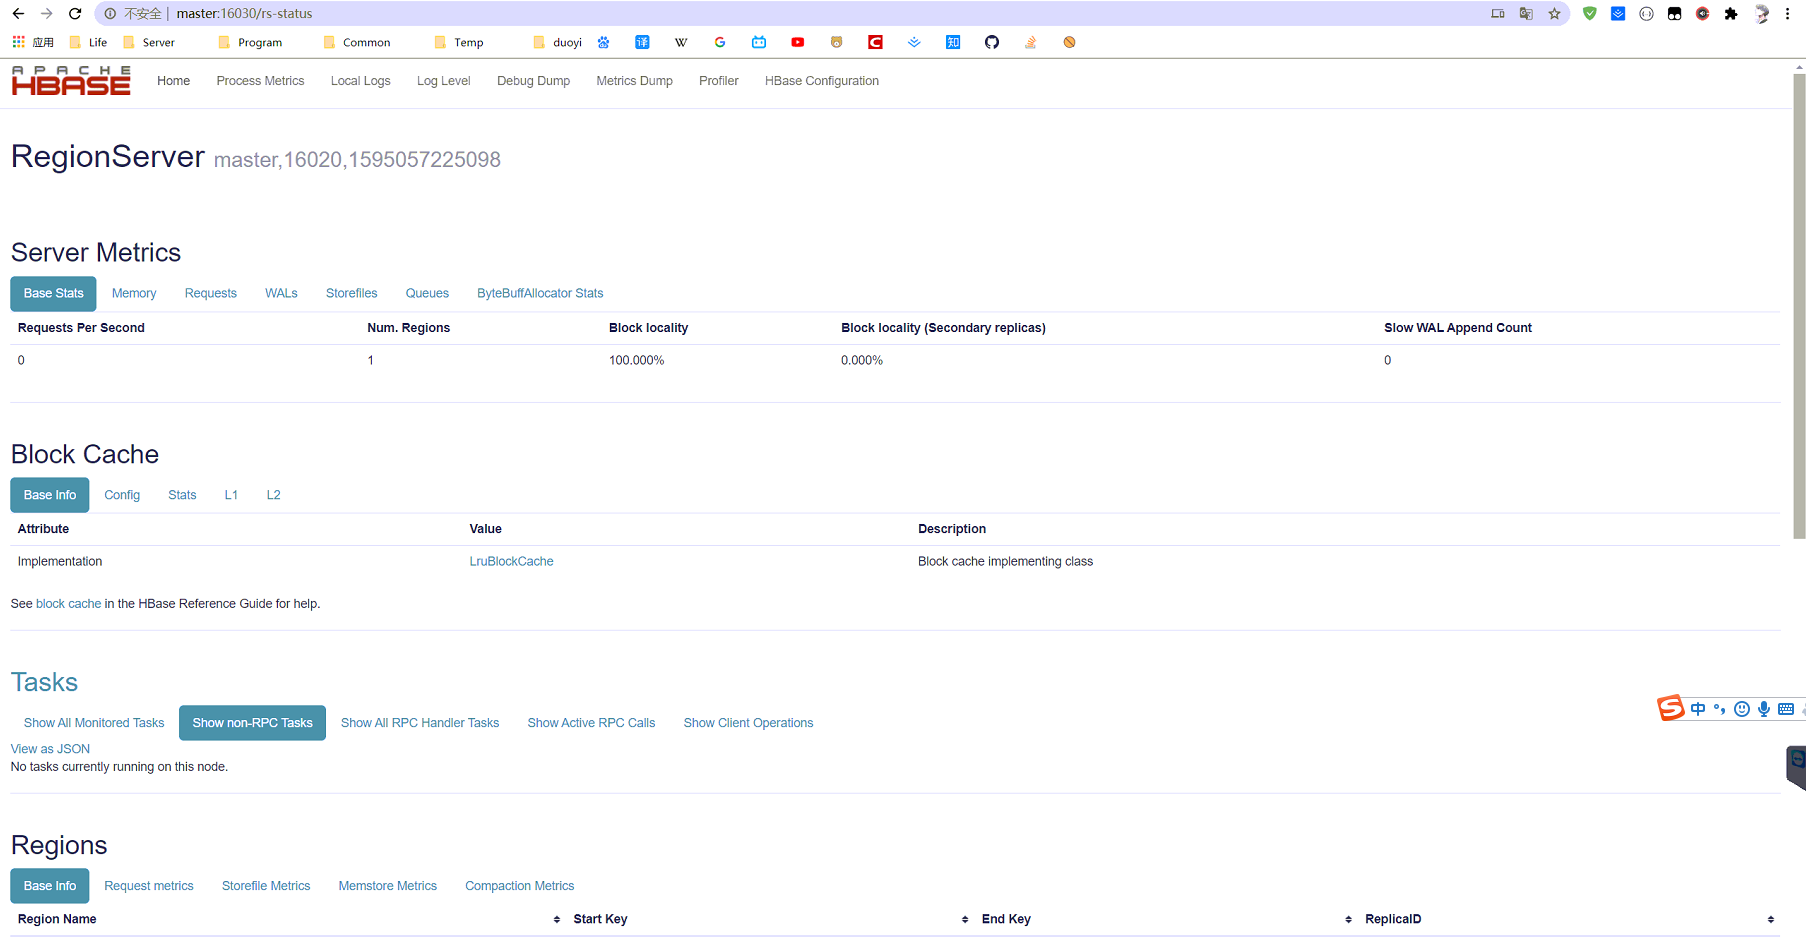Click the LruBlockCache link

[511, 561]
